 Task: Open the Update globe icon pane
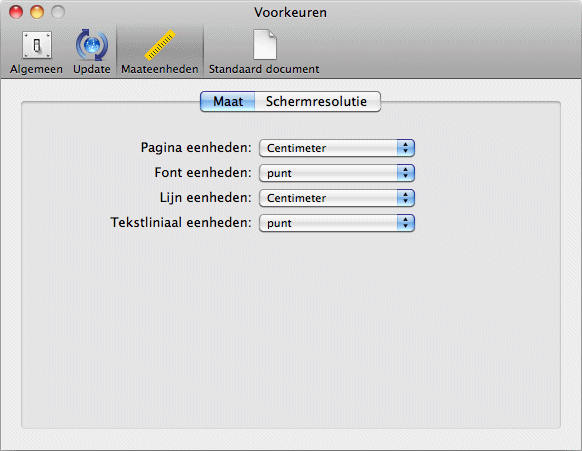92,45
